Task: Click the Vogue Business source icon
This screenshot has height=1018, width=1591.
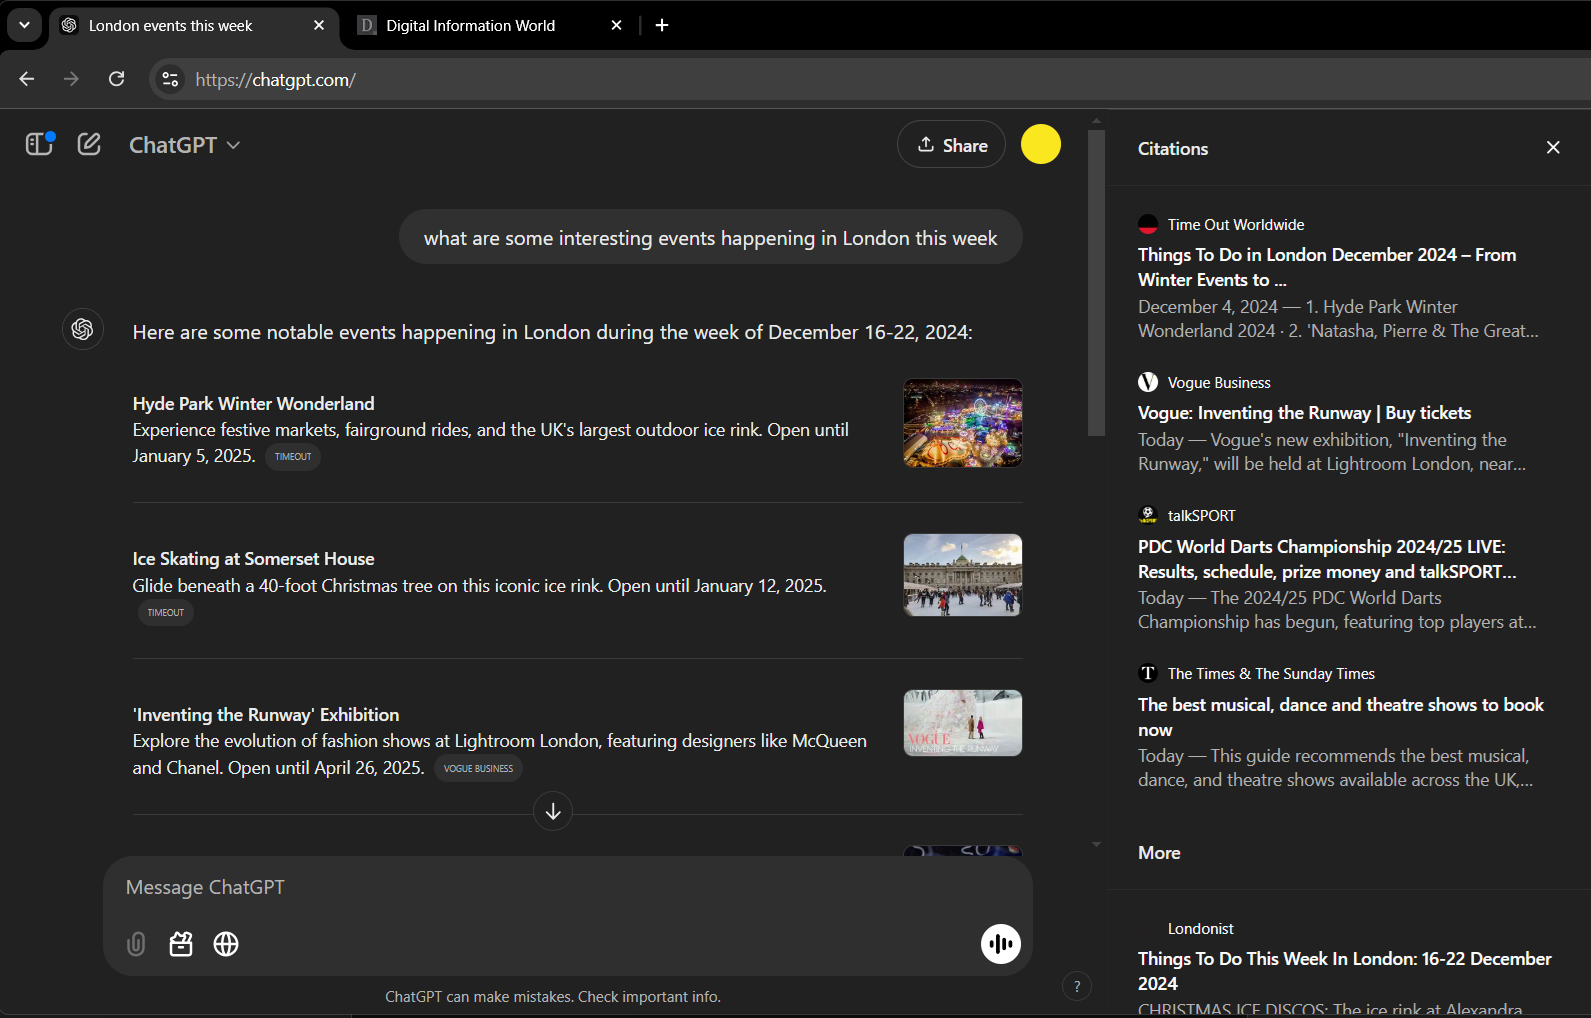Action: [x=1148, y=382]
